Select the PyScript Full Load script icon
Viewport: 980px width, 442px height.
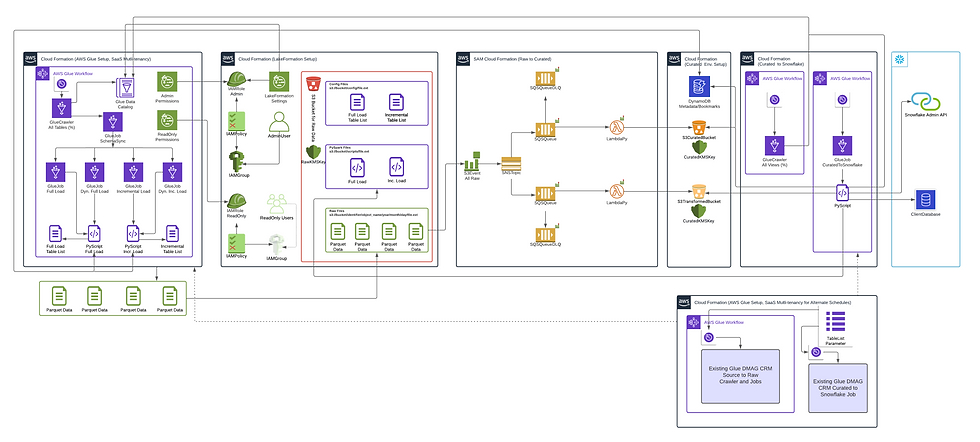click(94, 234)
